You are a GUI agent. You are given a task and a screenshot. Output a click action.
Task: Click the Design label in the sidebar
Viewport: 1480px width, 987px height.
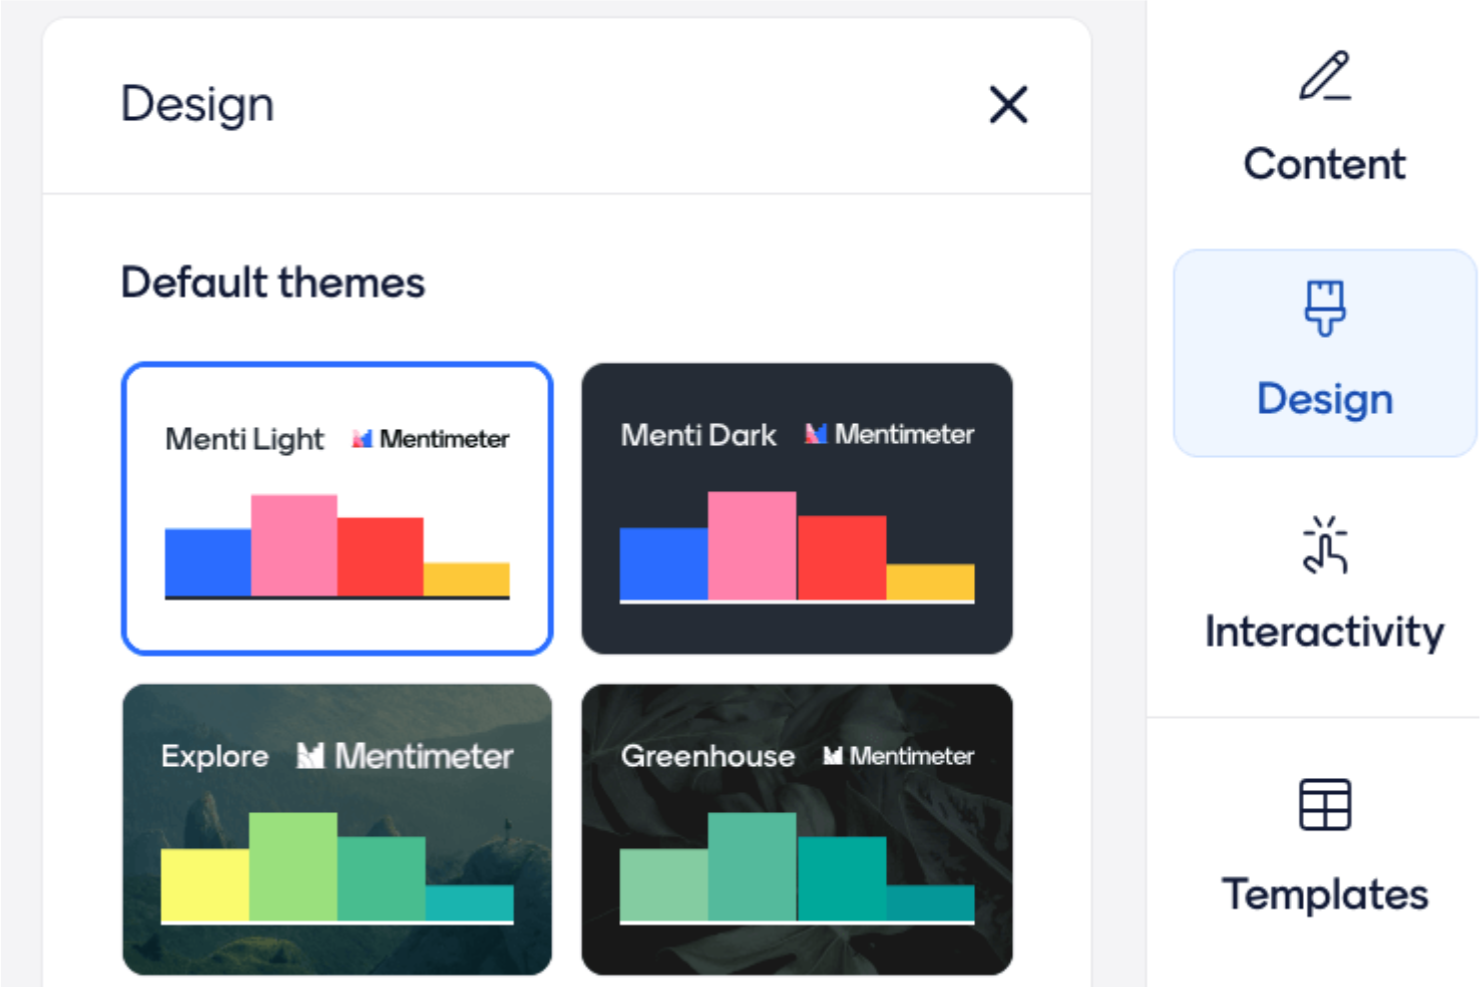[x=1325, y=399]
